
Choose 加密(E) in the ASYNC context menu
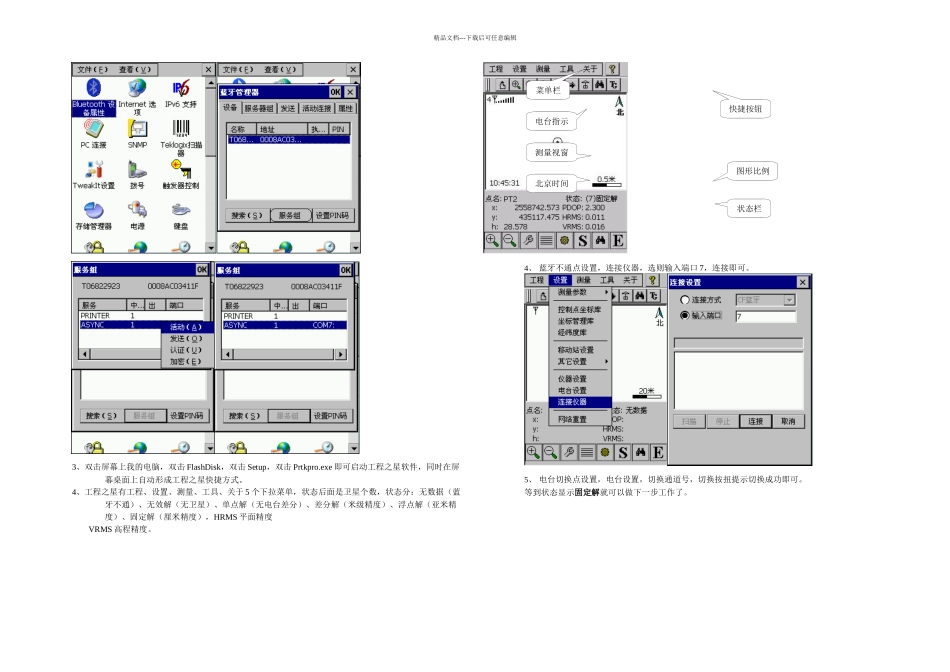(x=187, y=362)
